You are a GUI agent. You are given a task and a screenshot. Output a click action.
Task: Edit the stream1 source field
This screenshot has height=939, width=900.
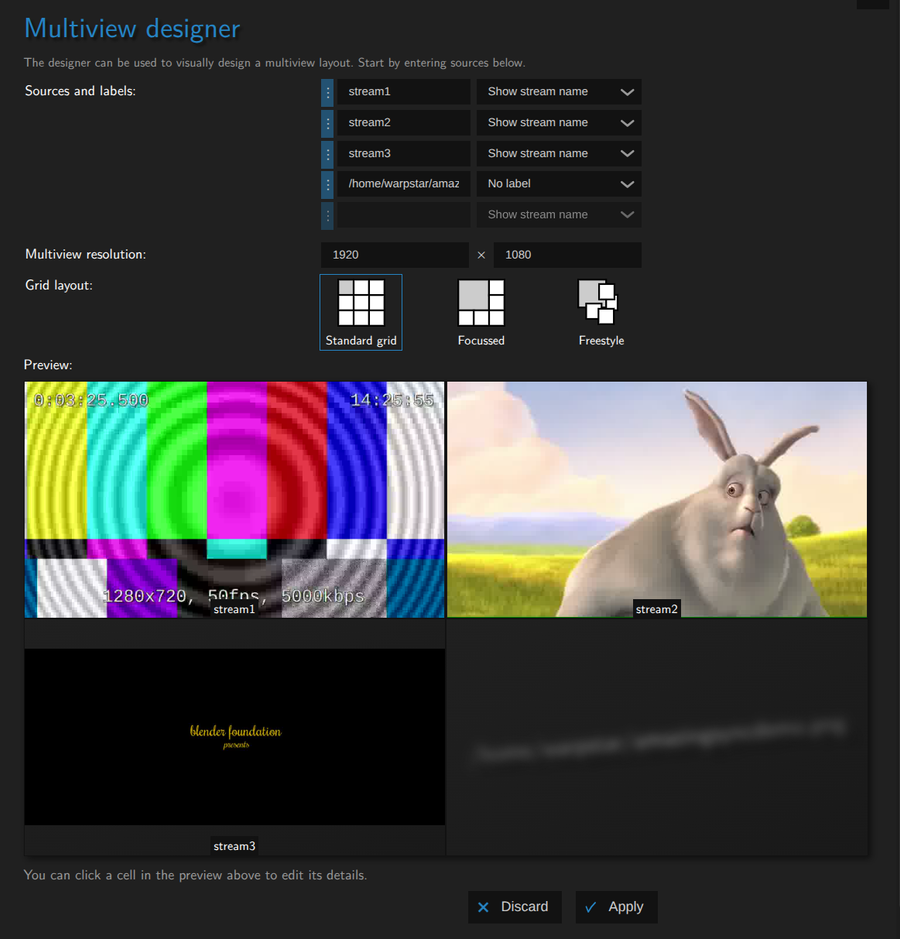point(403,92)
